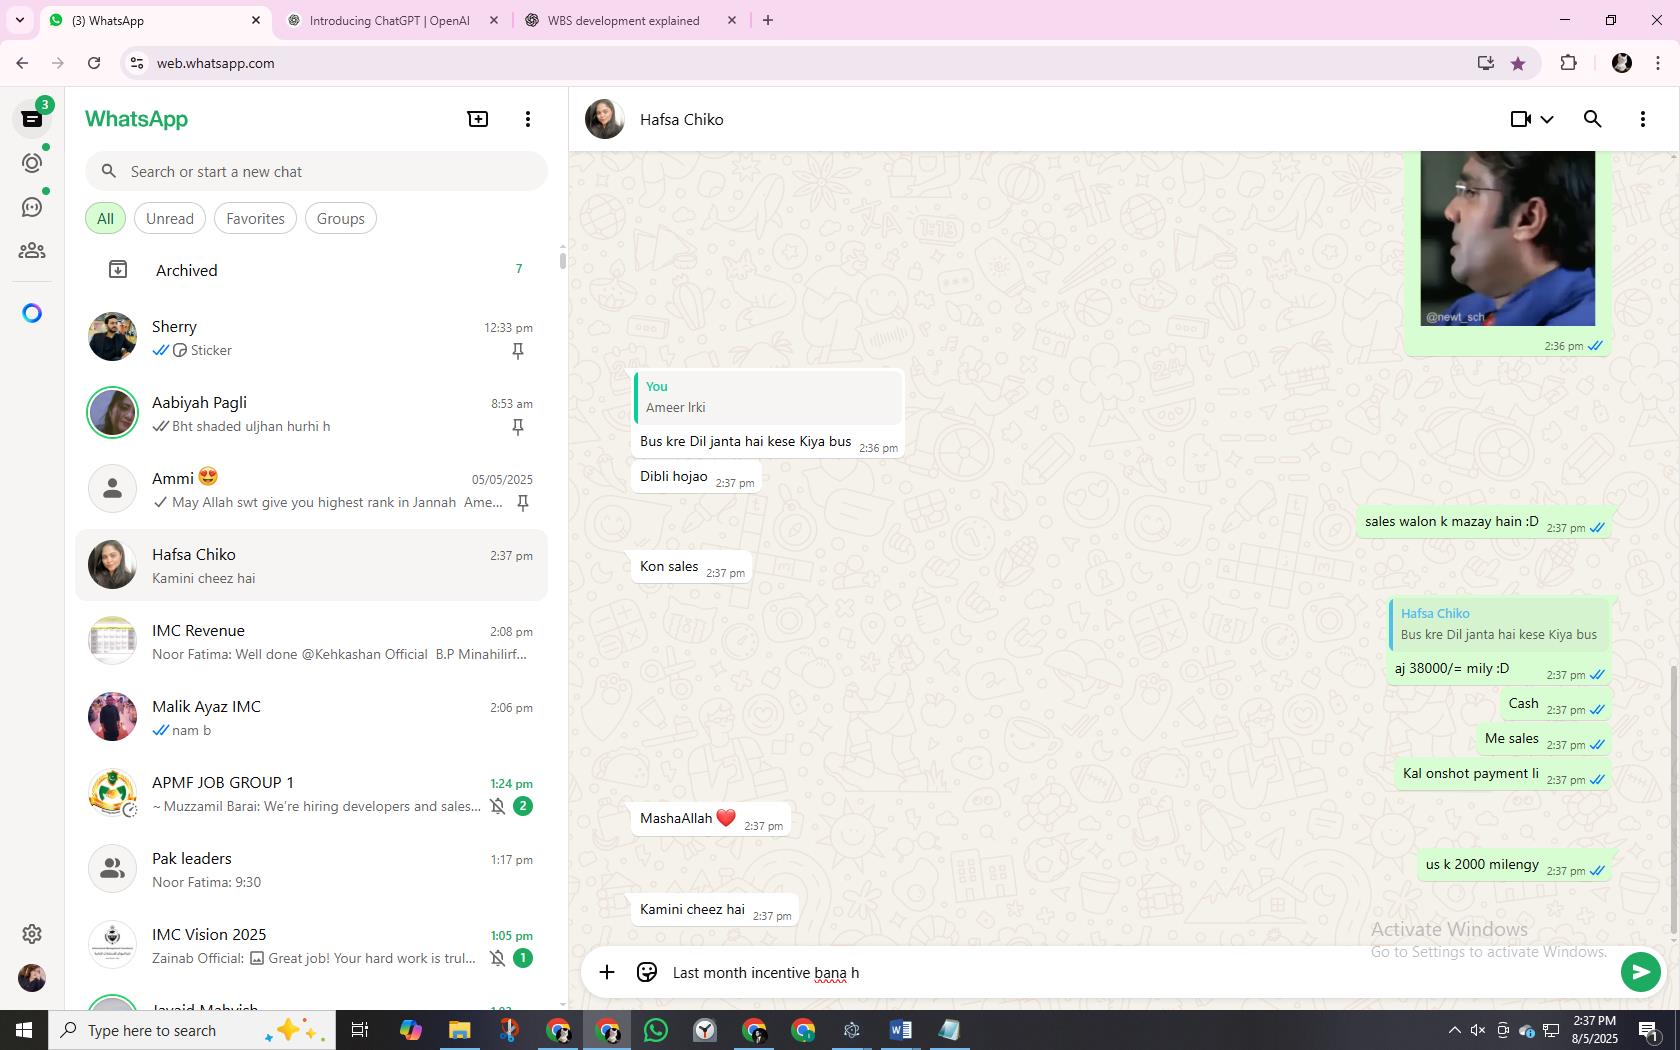
Task: Select the Unread filter chip
Action: 170,219
